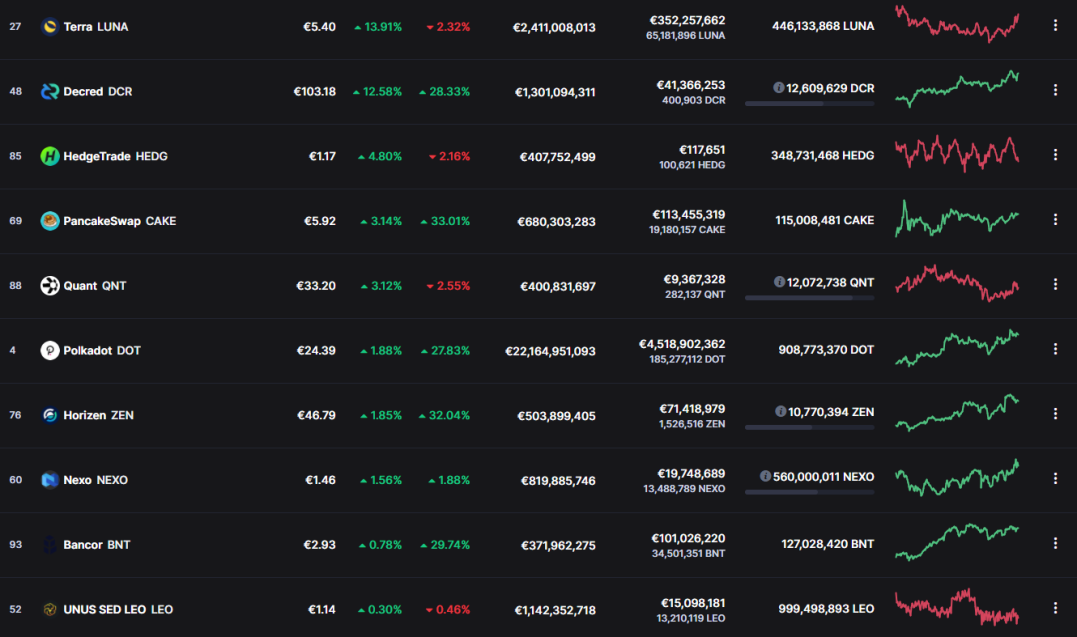The image size is (1077, 637).
Task: Open the HedgeTrade HEDG row options menu
Action: (1055, 155)
